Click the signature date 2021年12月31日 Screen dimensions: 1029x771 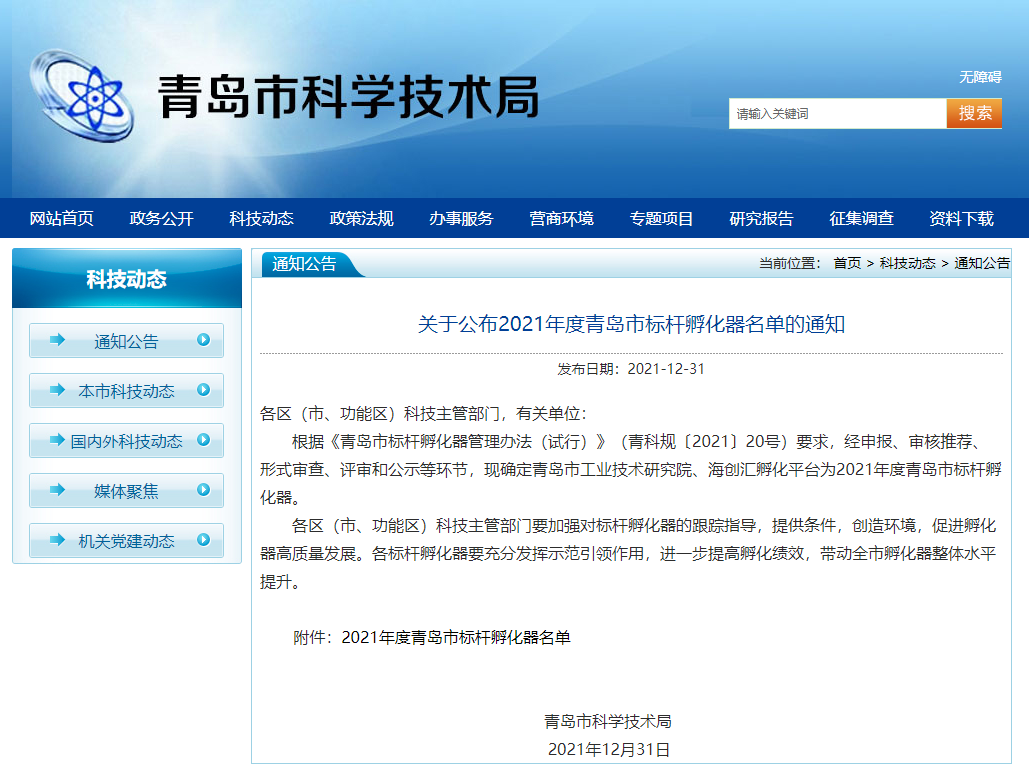609,749
